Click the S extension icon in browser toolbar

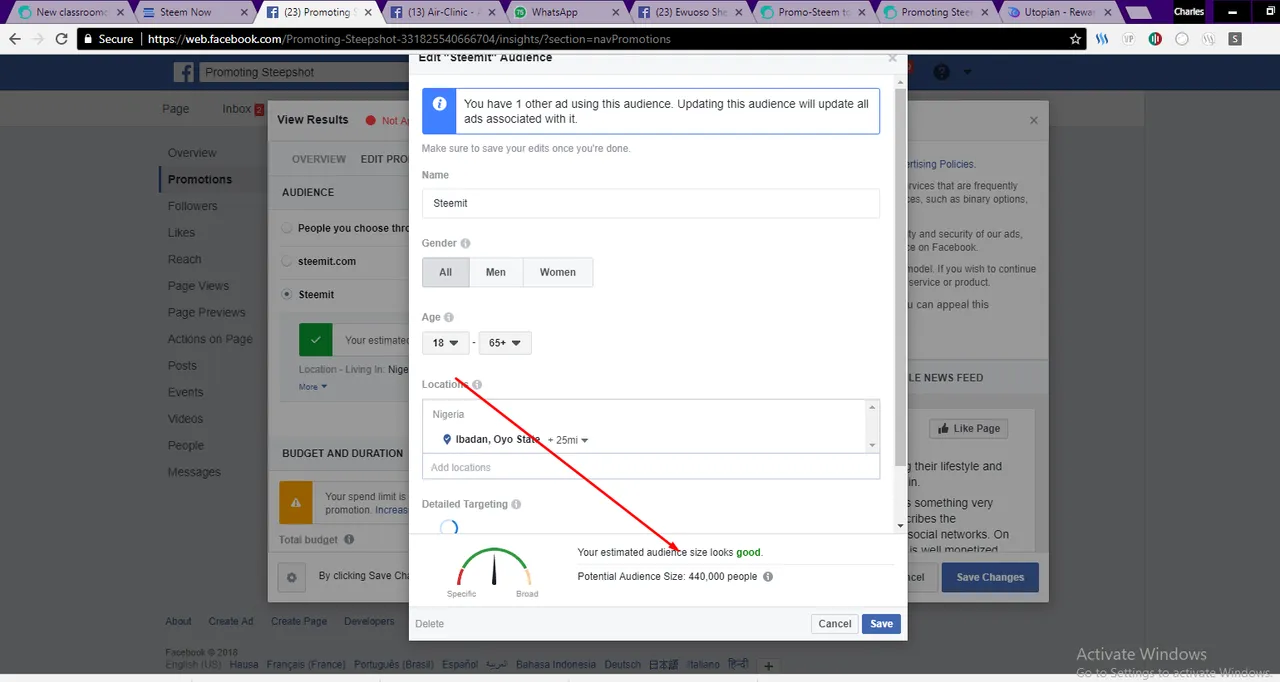(1235, 39)
